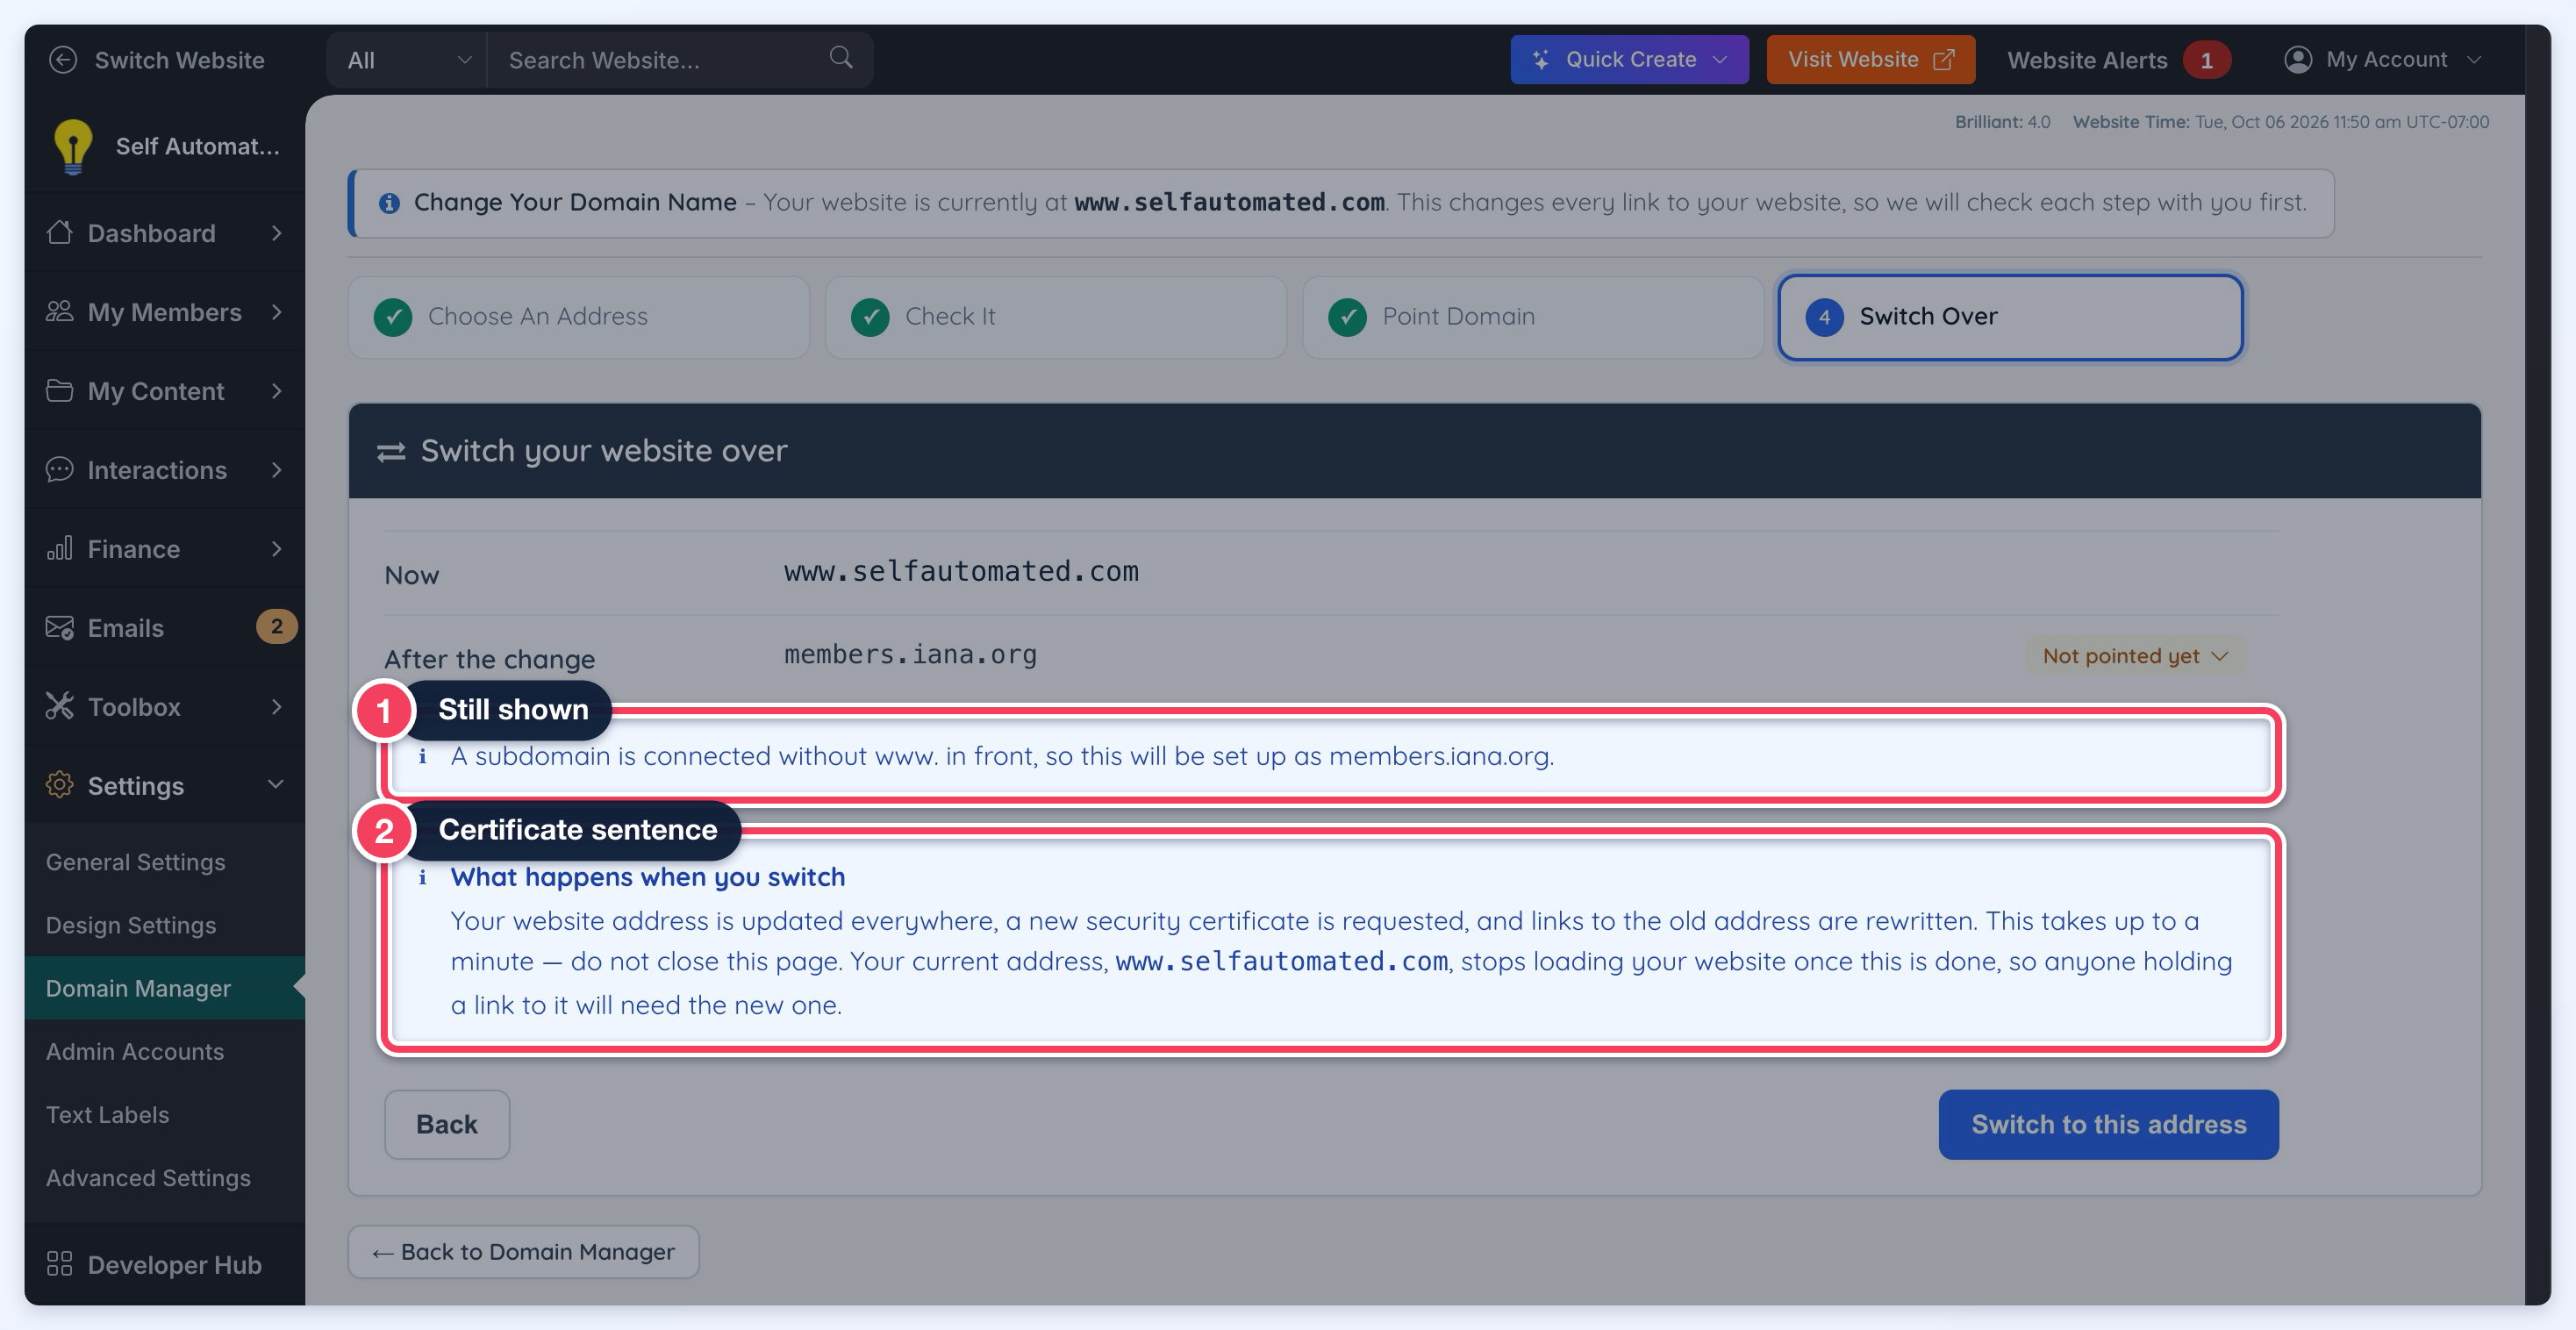Viewport: 2576px width, 1330px height.
Task: Click the Emails badge showing 2
Action: pyautogui.click(x=276, y=627)
